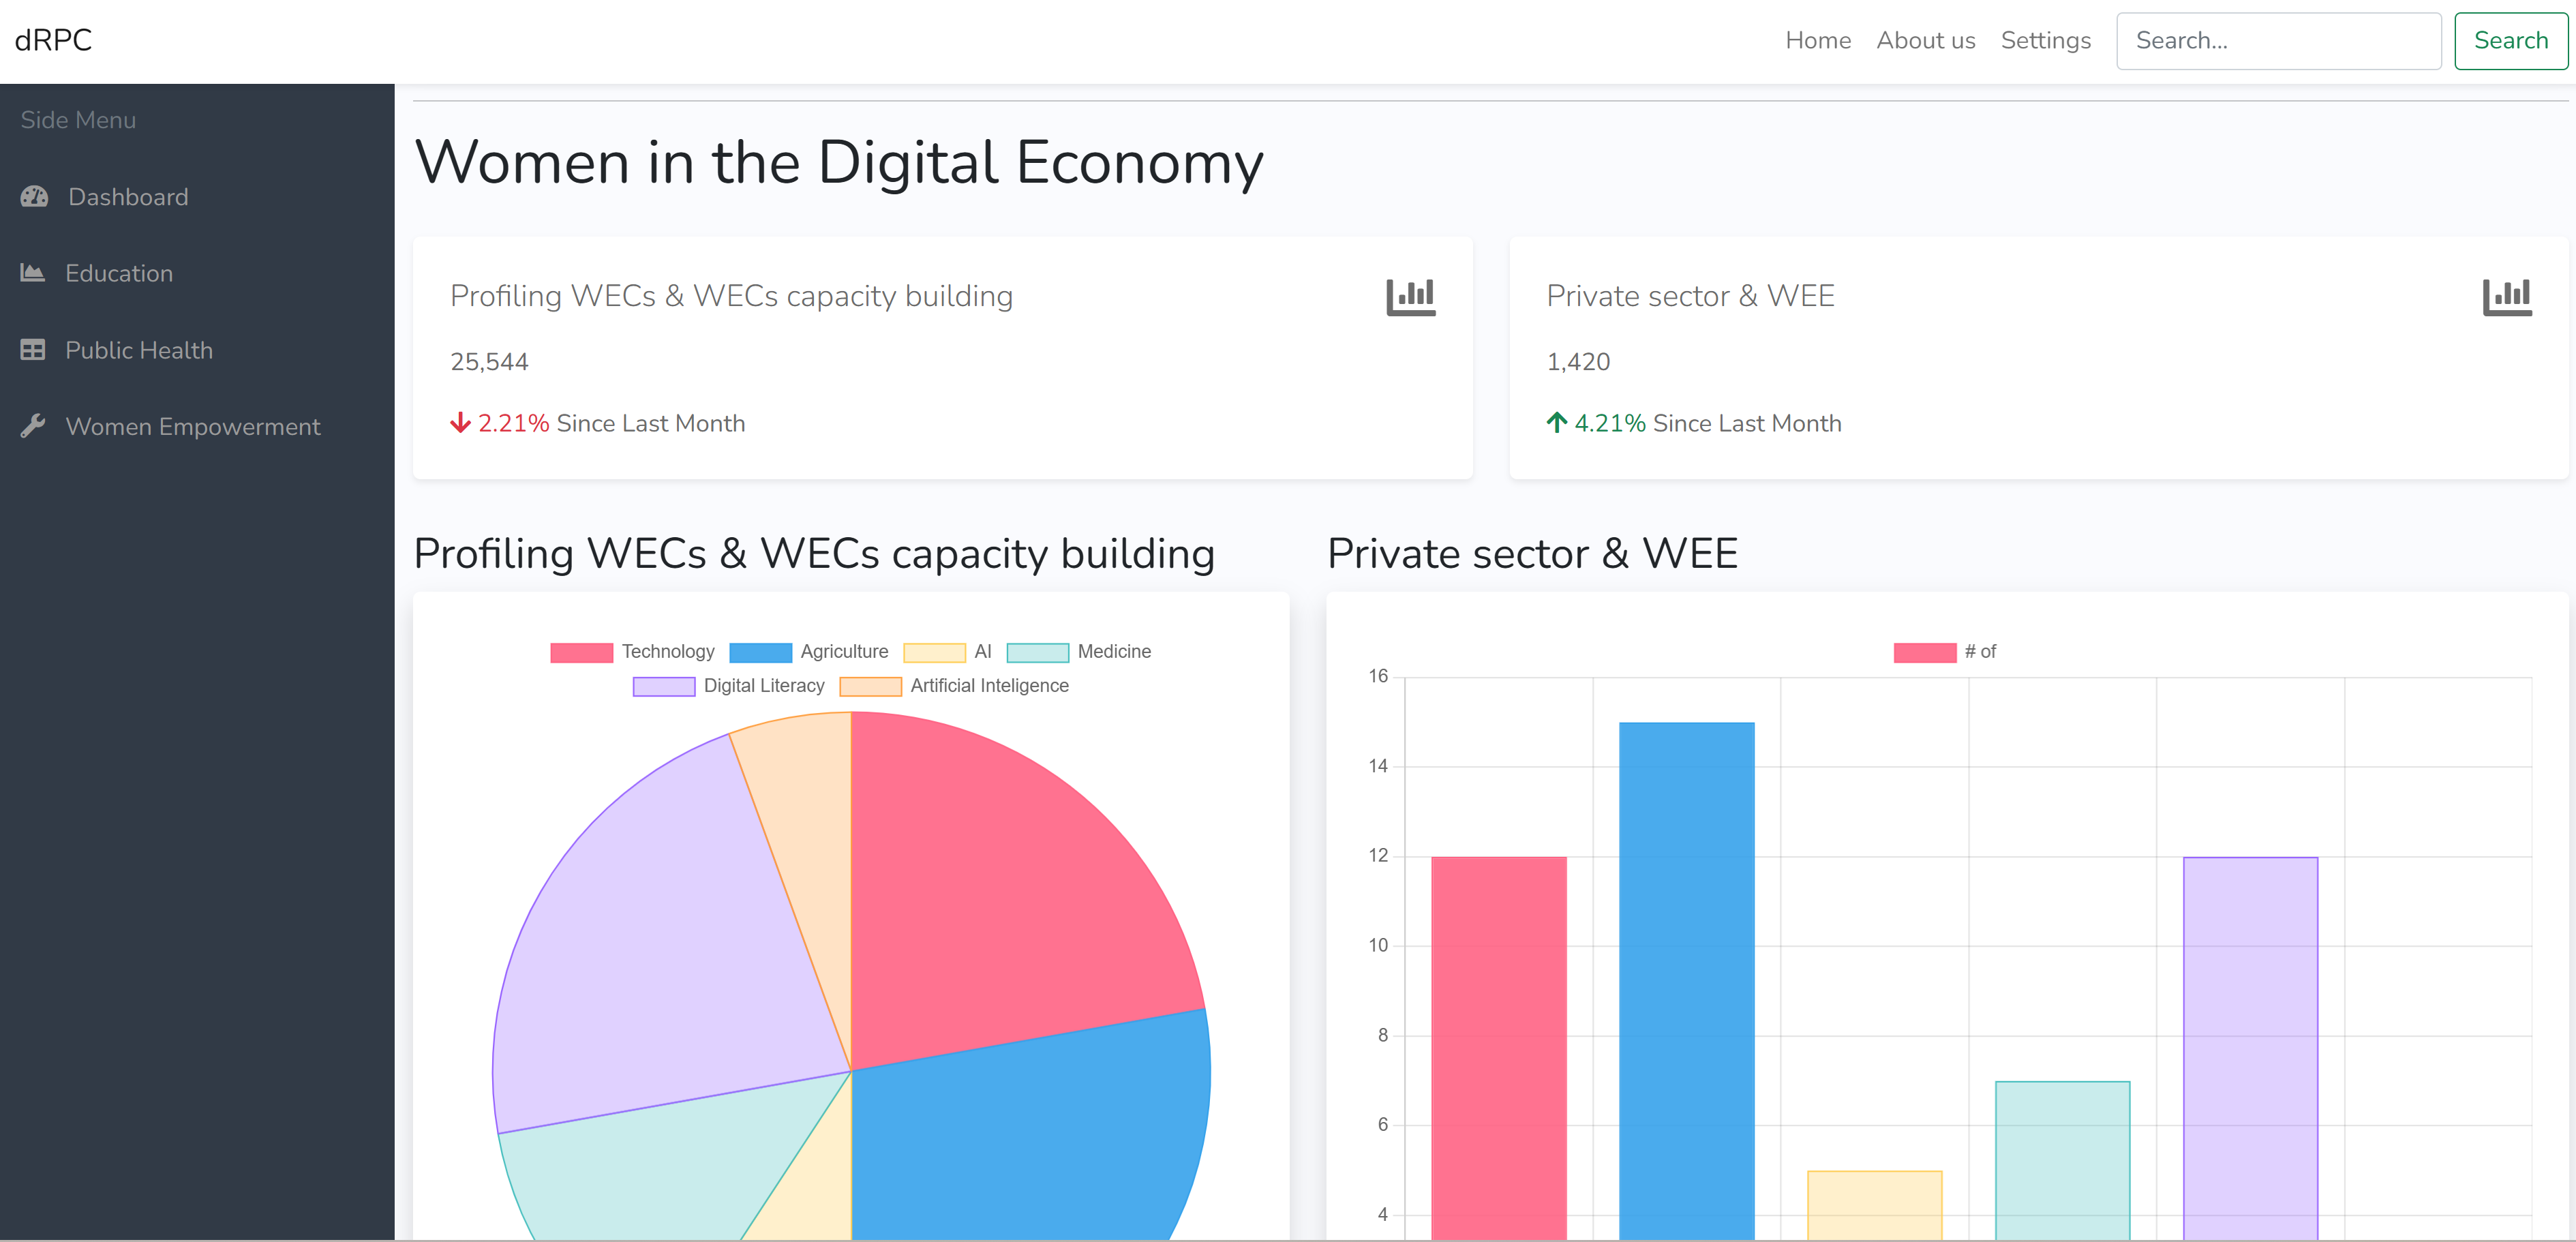The width and height of the screenshot is (2576, 1242).
Task: Toggle Agriculture series in pie legend
Action: [809, 652]
